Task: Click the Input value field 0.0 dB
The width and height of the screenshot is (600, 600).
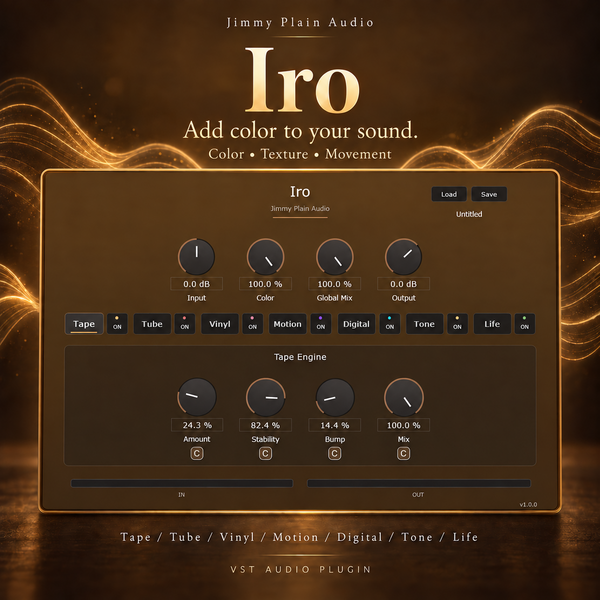Action: pos(197,284)
